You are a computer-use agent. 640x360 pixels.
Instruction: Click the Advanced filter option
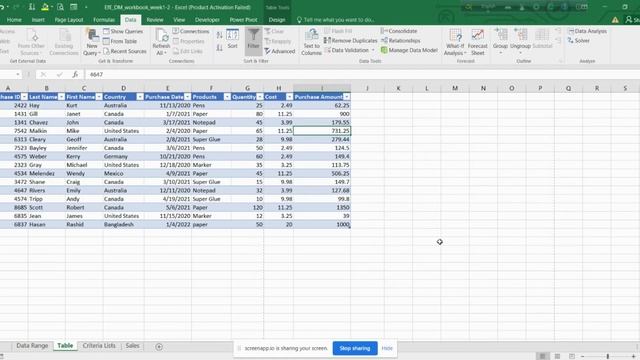(x=280, y=51)
